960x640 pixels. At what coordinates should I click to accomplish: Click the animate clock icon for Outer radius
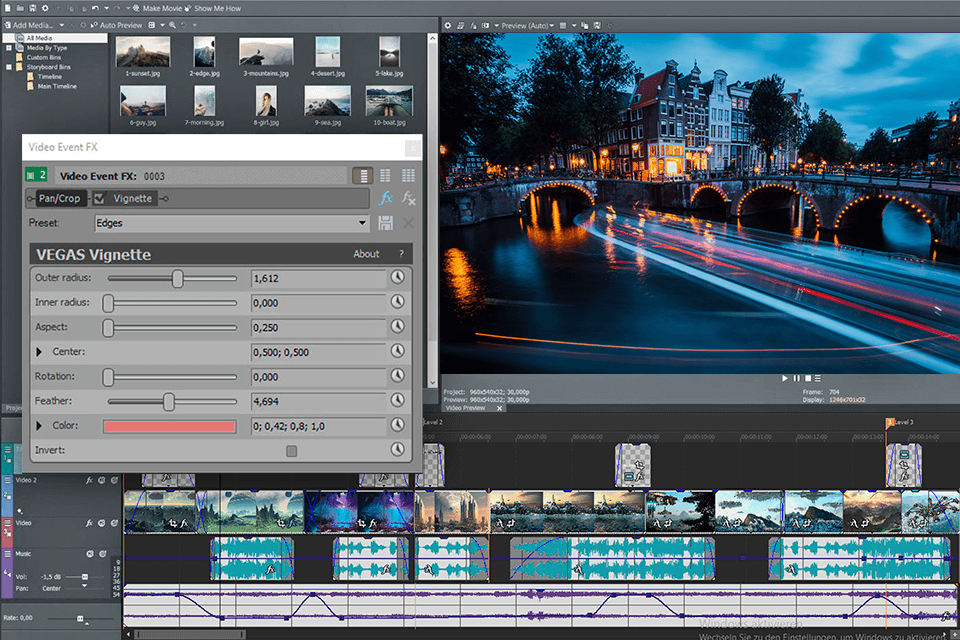click(397, 278)
